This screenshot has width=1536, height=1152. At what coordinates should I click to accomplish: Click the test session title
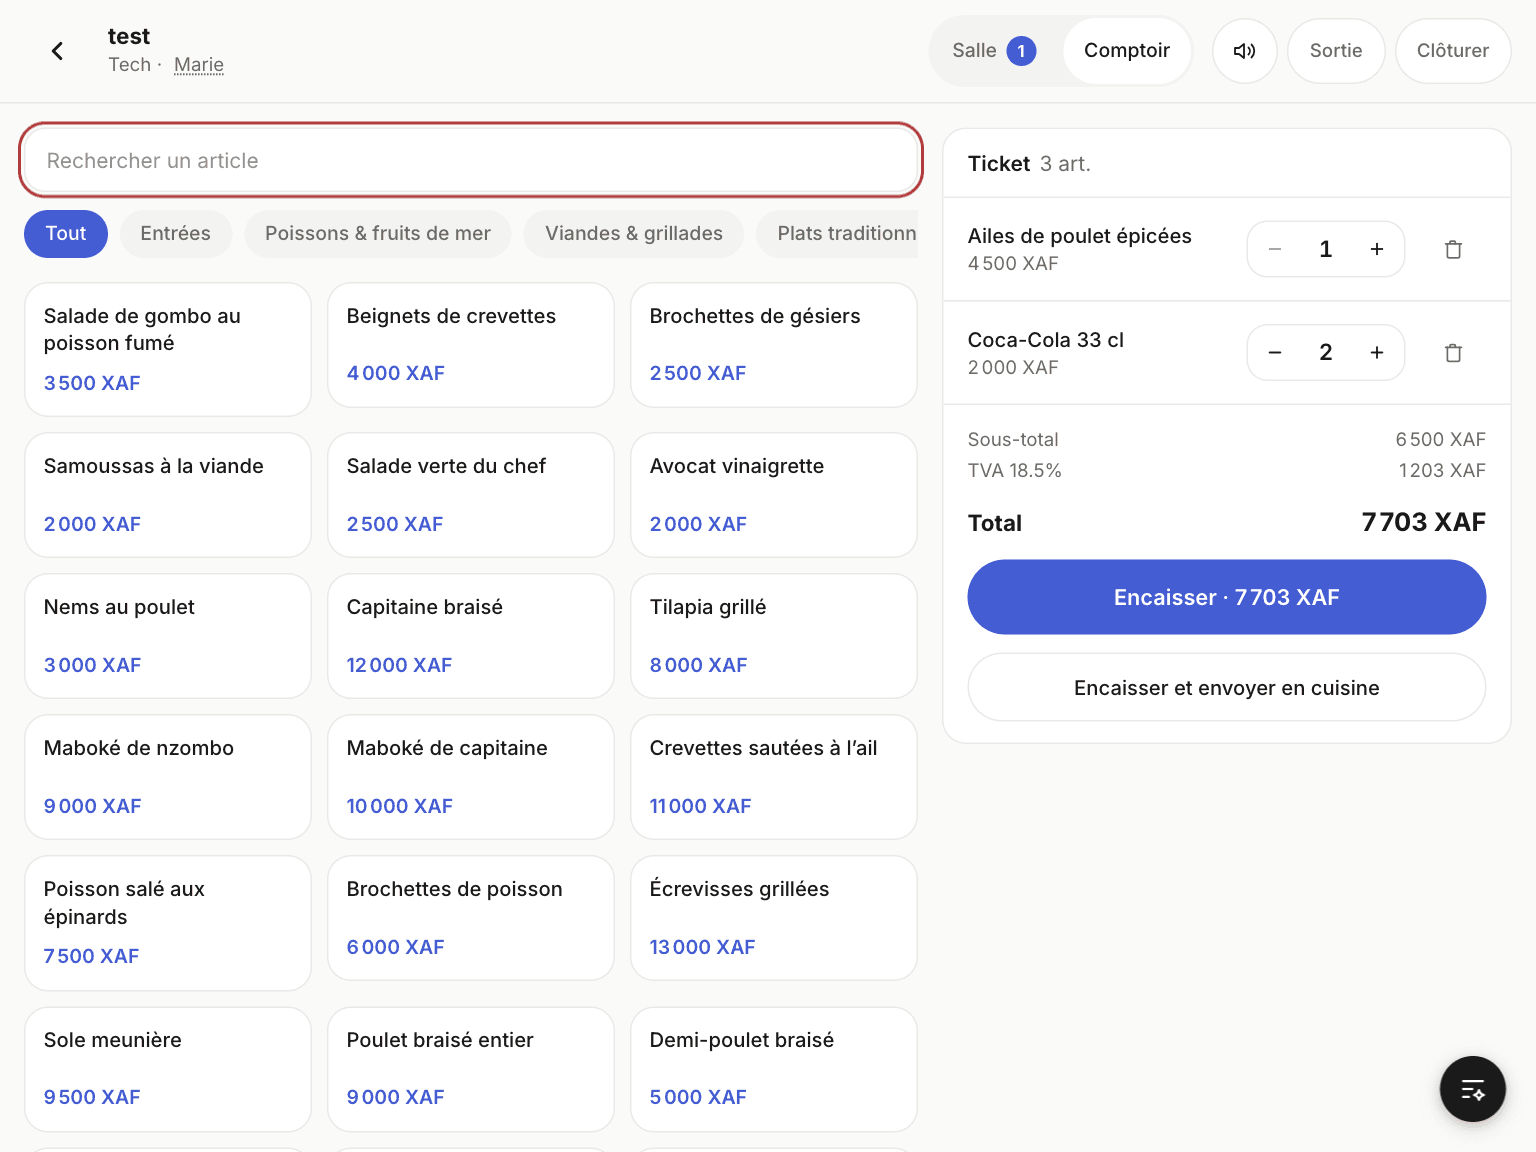[x=129, y=36]
